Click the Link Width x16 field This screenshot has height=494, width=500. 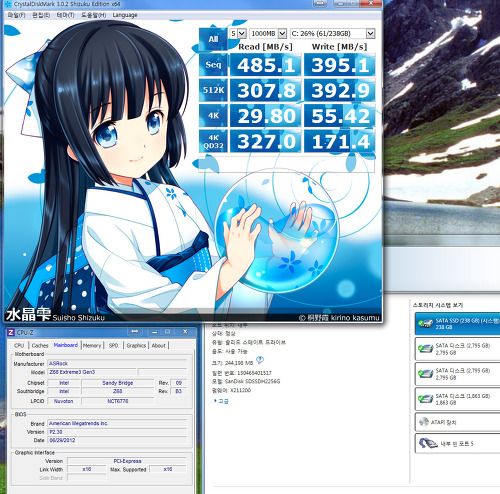87,469
